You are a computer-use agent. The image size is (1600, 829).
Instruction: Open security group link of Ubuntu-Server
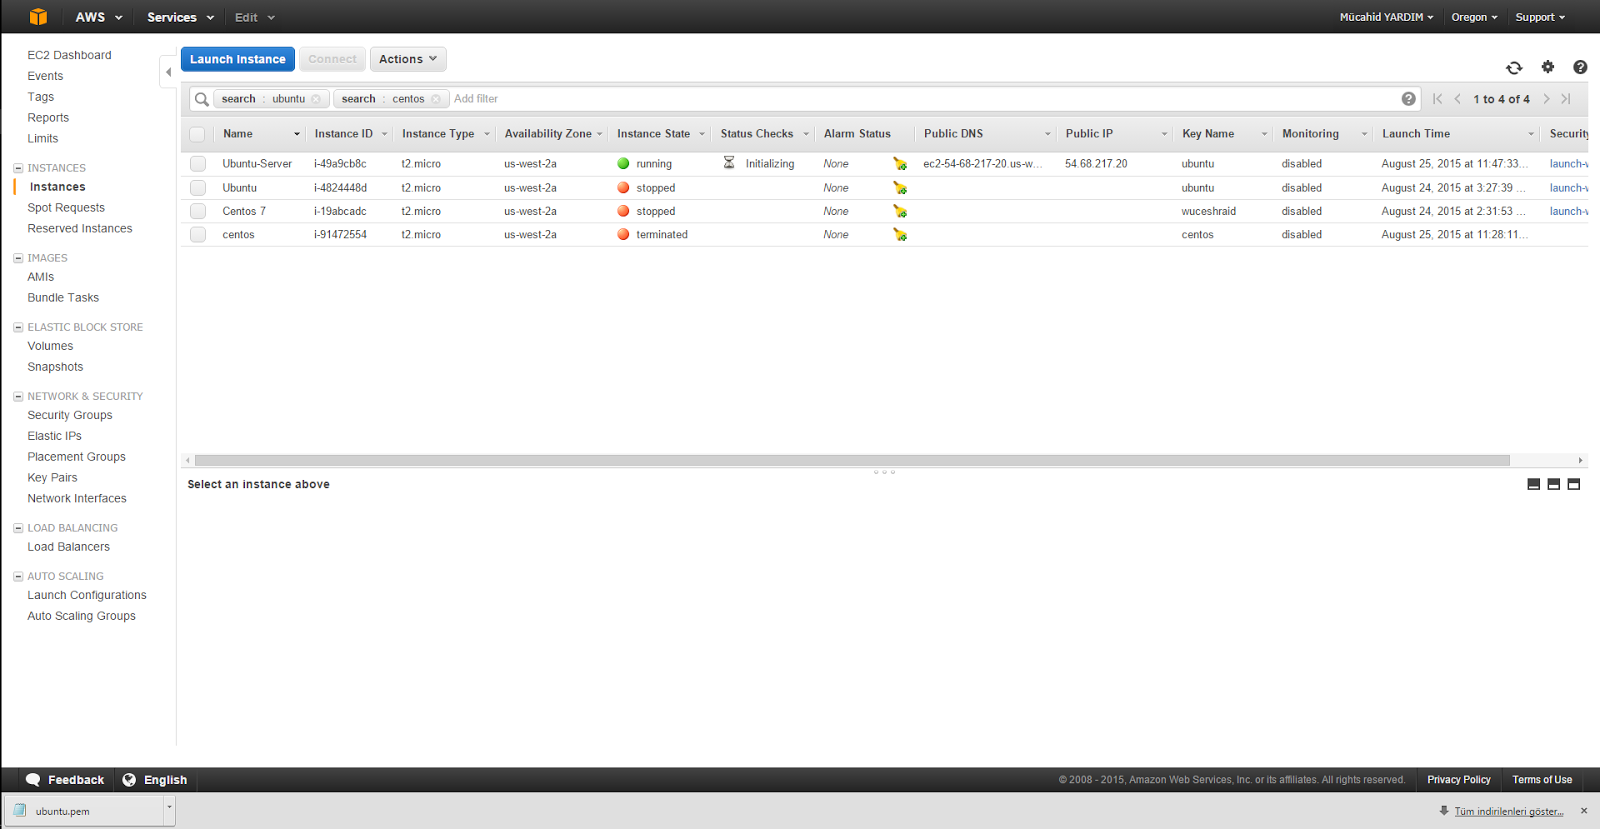click(1568, 164)
